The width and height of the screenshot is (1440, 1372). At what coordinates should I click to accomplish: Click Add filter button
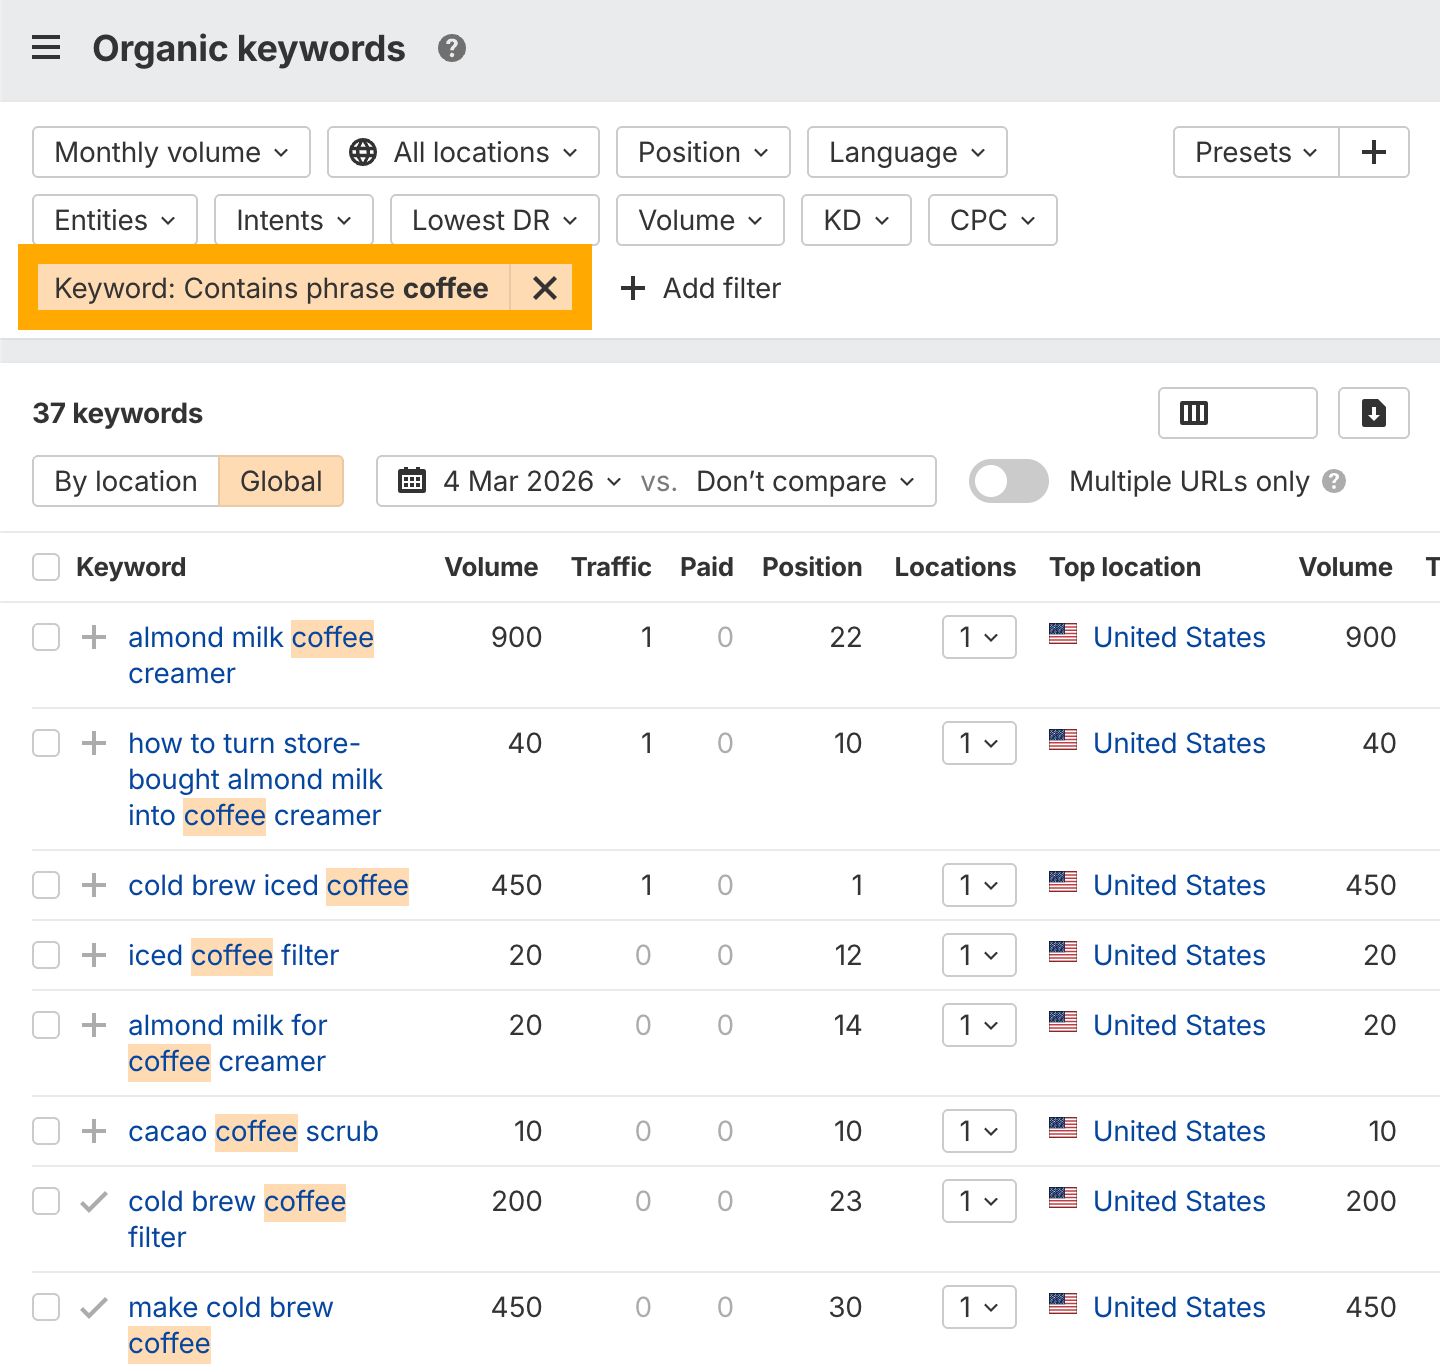pyautogui.click(x=701, y=288)
